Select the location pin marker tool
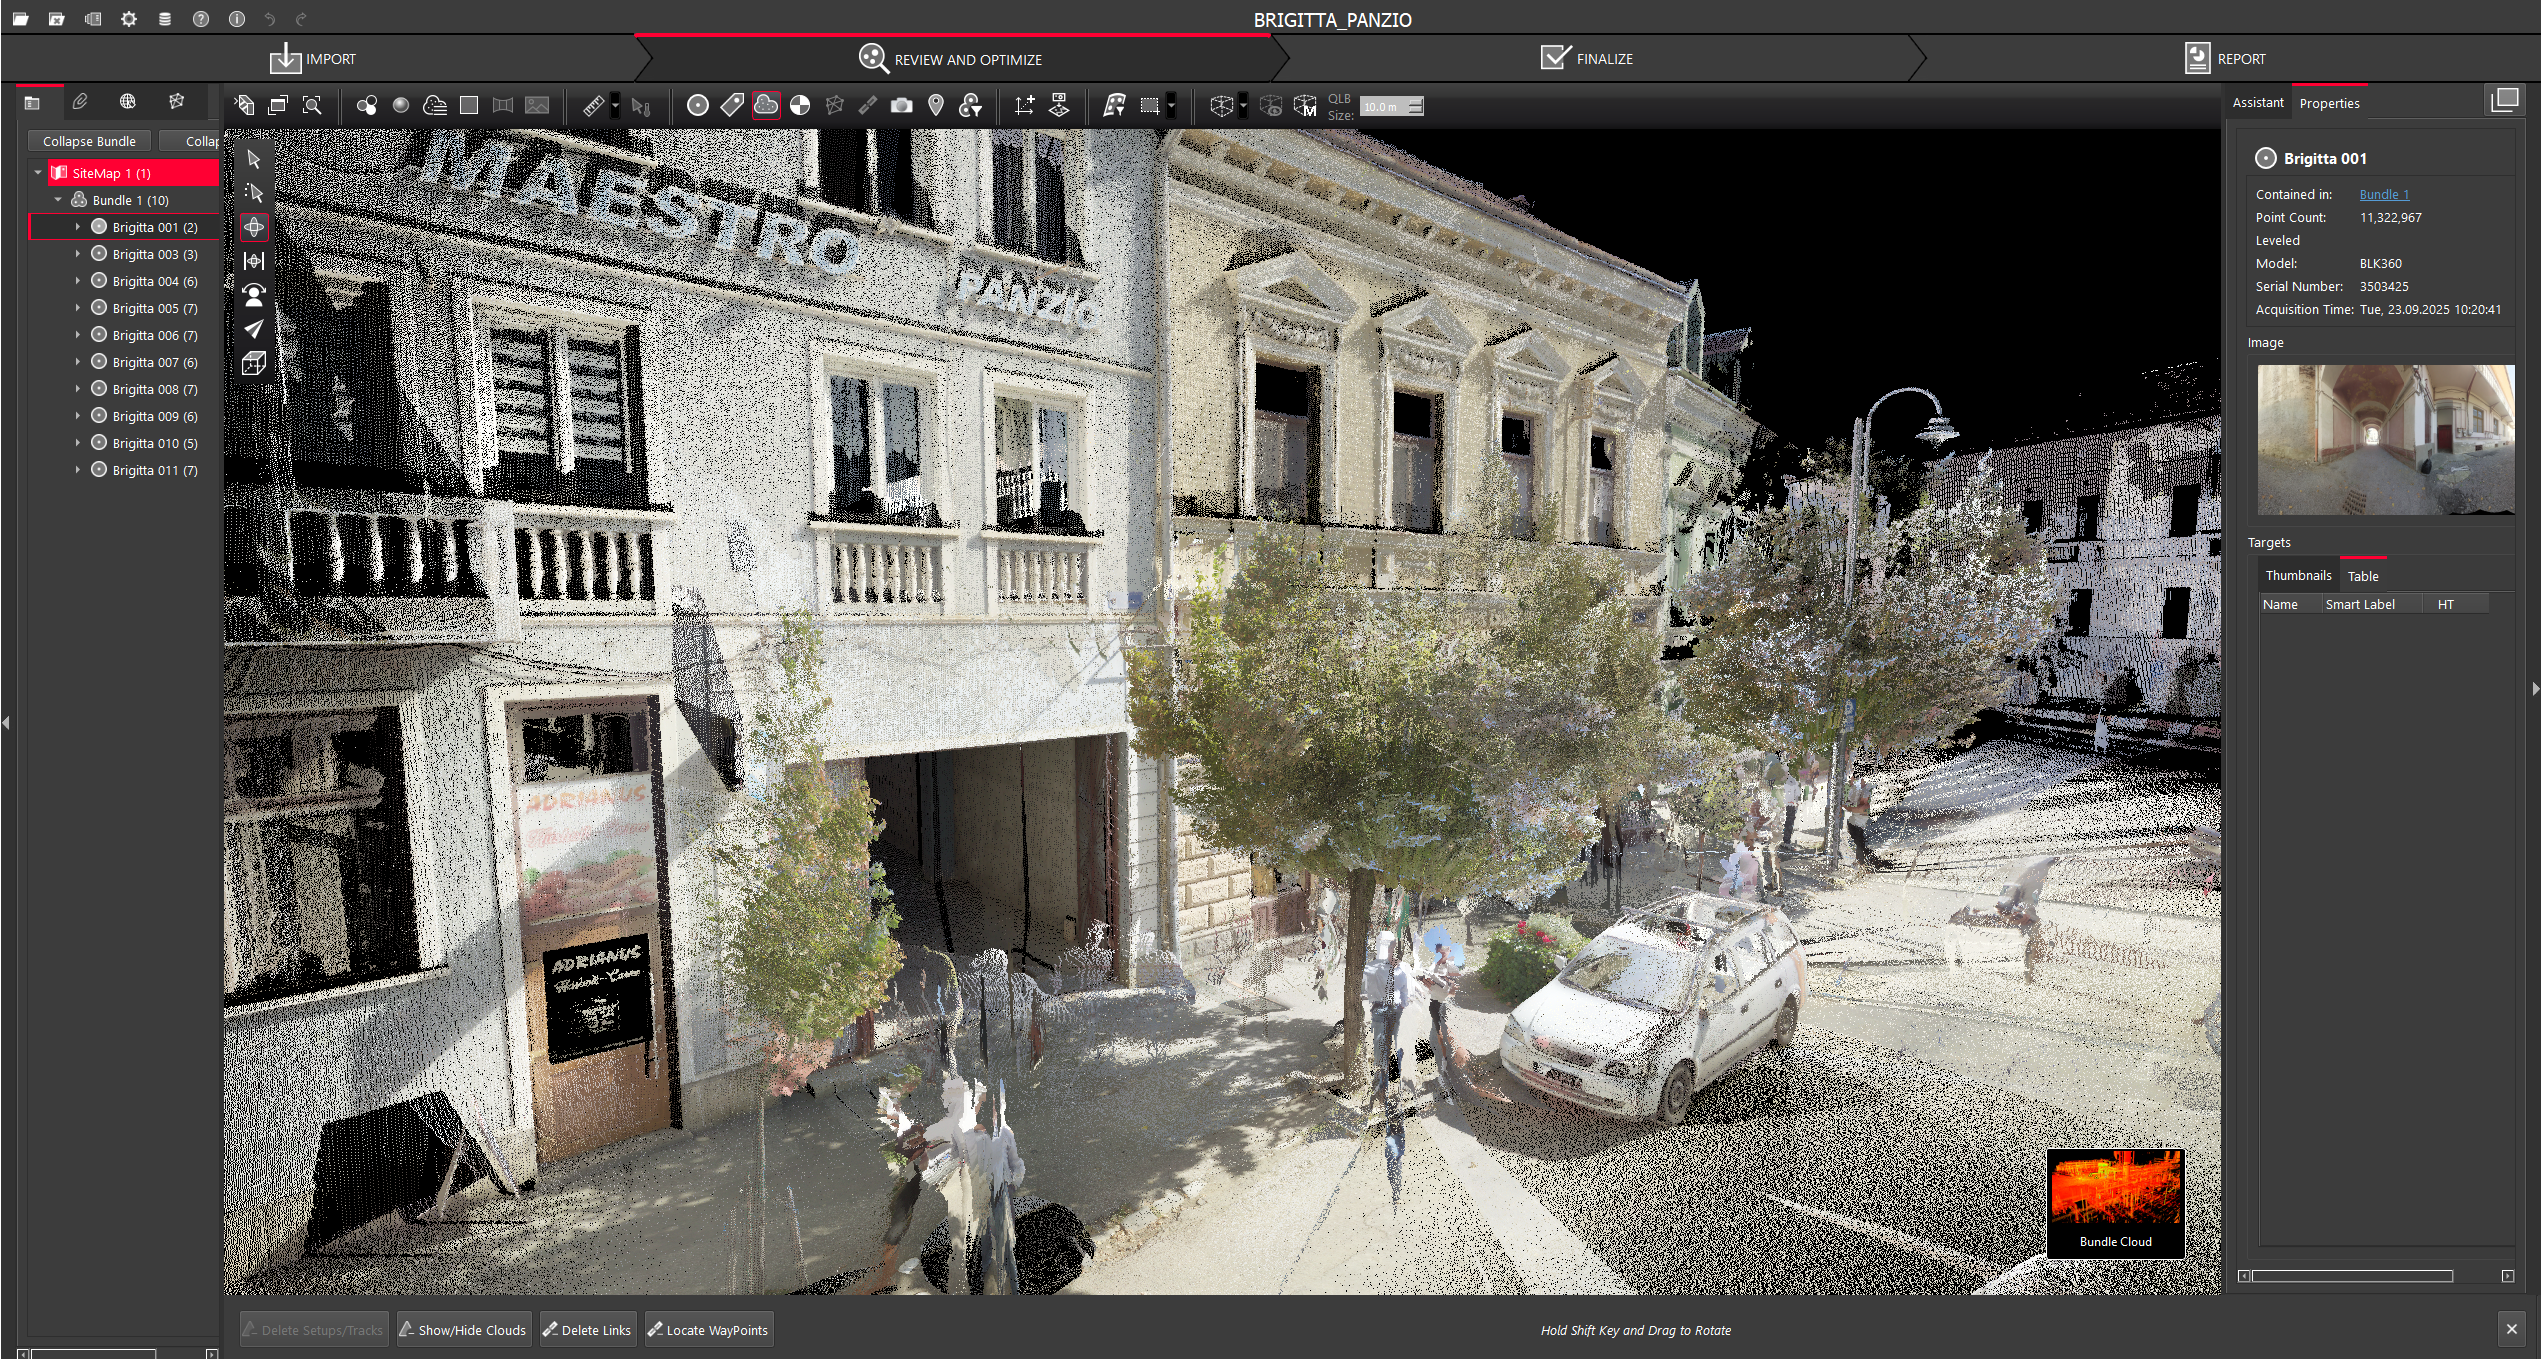2541x1359 pixels. (936, 105)
